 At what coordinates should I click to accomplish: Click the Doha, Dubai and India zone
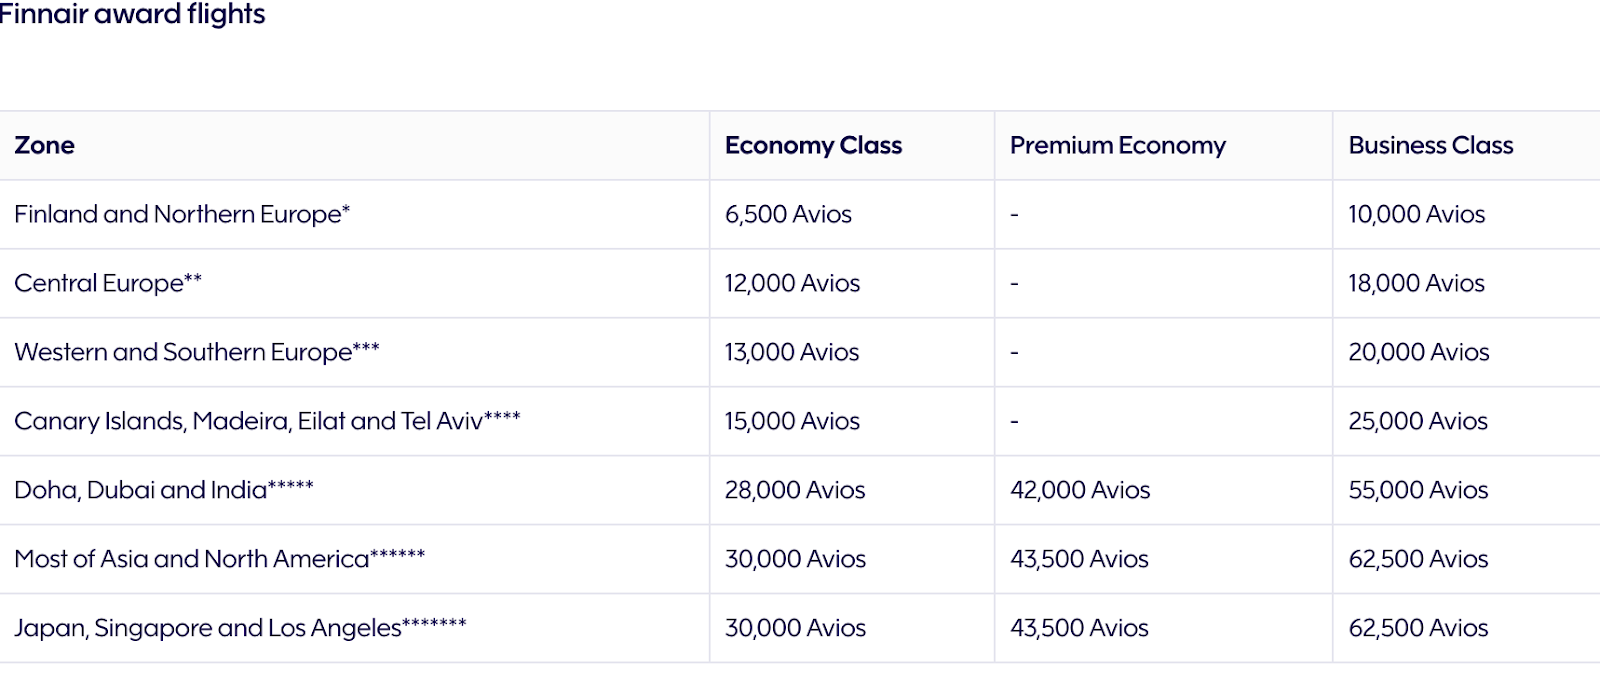click(x=164, y=491)
